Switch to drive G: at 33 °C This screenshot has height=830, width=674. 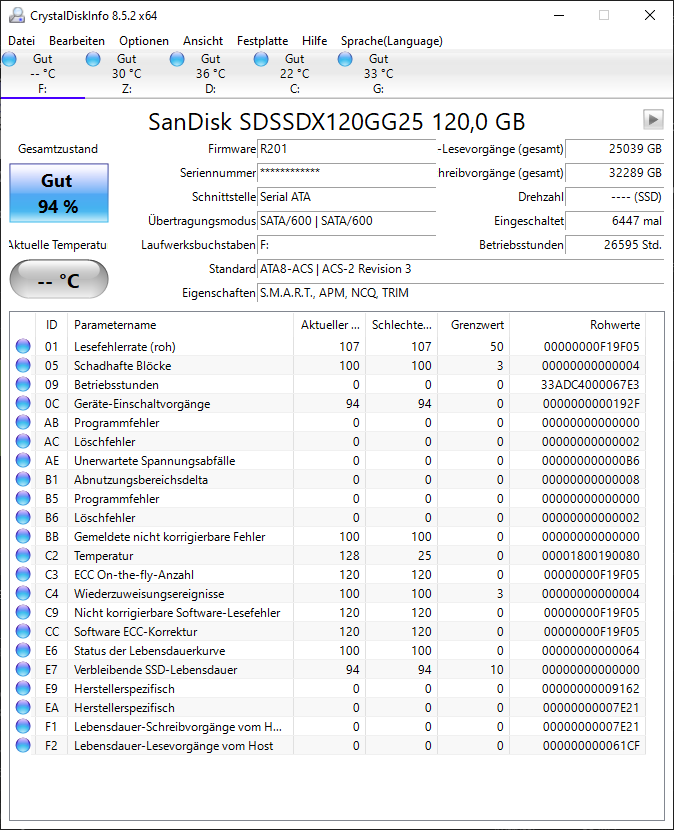379,74
